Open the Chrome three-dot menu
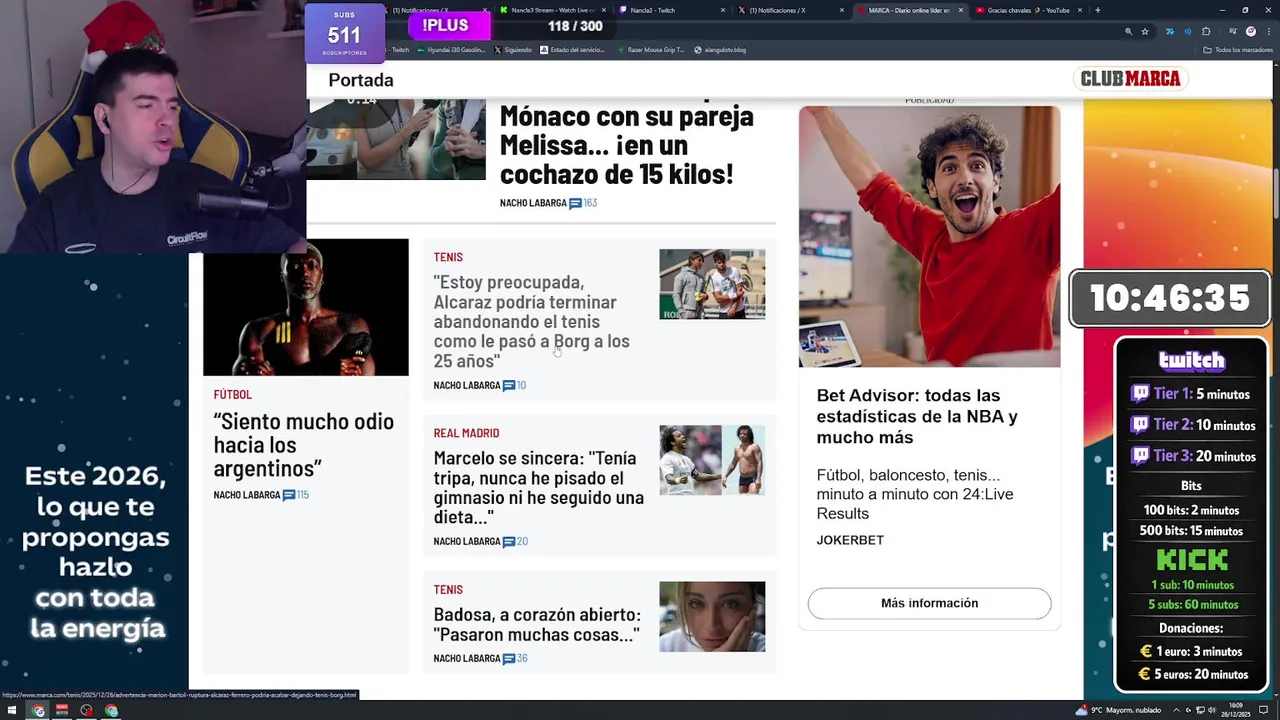This screenshot has width=1280, height=720. click(1268, 31)
